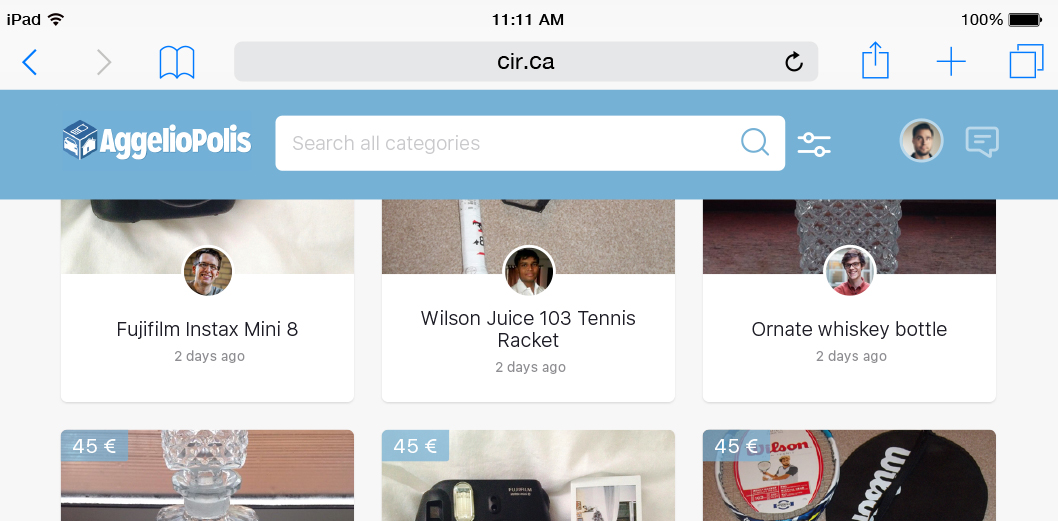Open Fujifilm Instax Mini 8 listing title
Viewport: 1058px width, 521px height.
207,329
